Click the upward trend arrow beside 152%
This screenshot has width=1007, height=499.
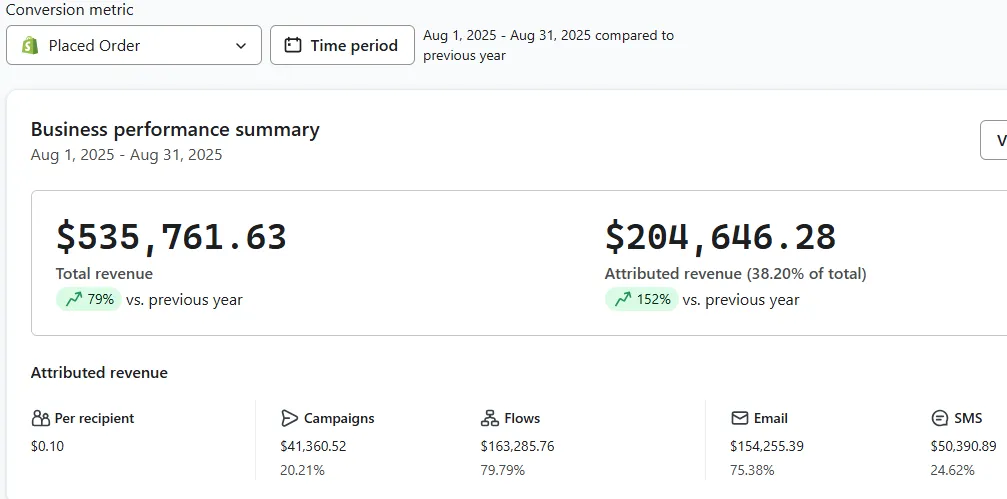click(x=622, y=299)
